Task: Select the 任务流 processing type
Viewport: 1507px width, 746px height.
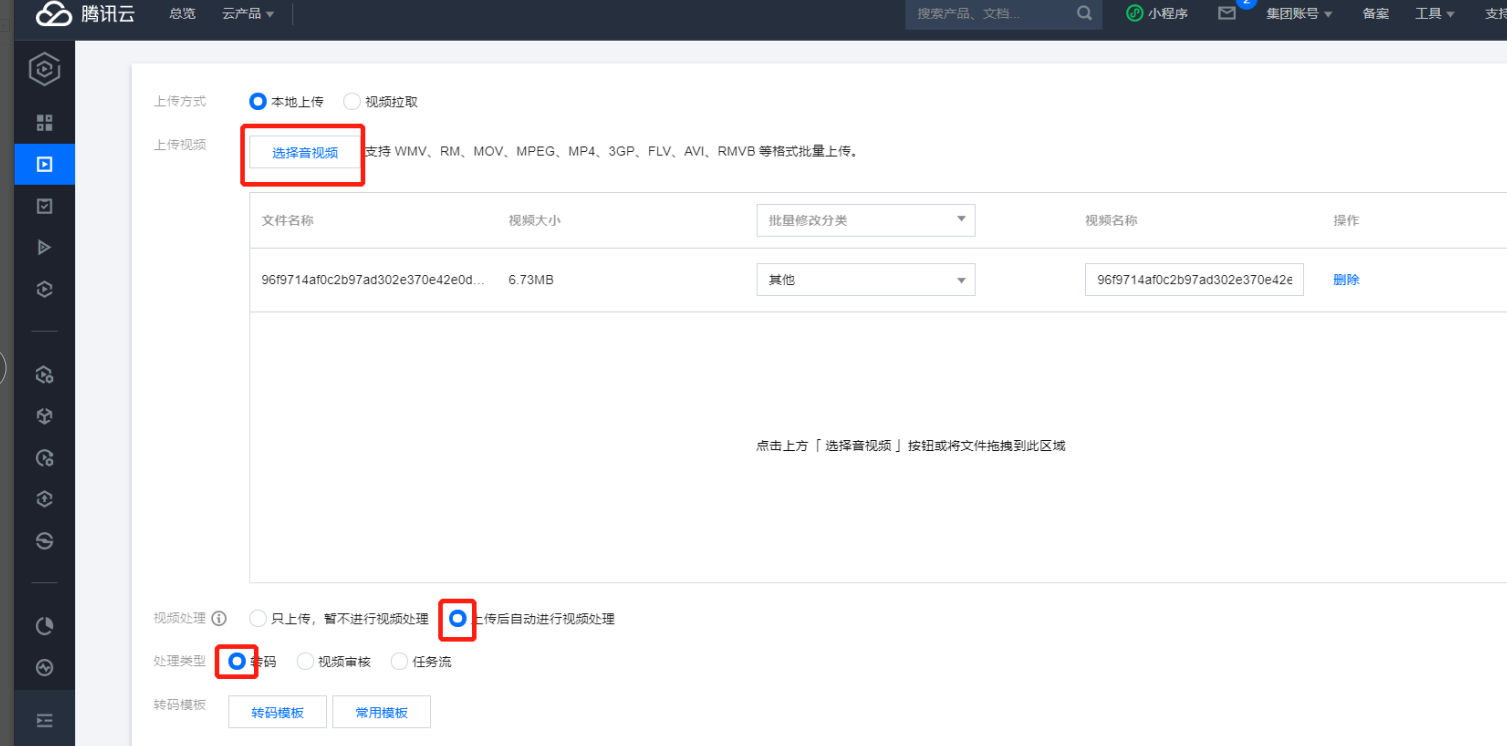Action: (400, 661)
